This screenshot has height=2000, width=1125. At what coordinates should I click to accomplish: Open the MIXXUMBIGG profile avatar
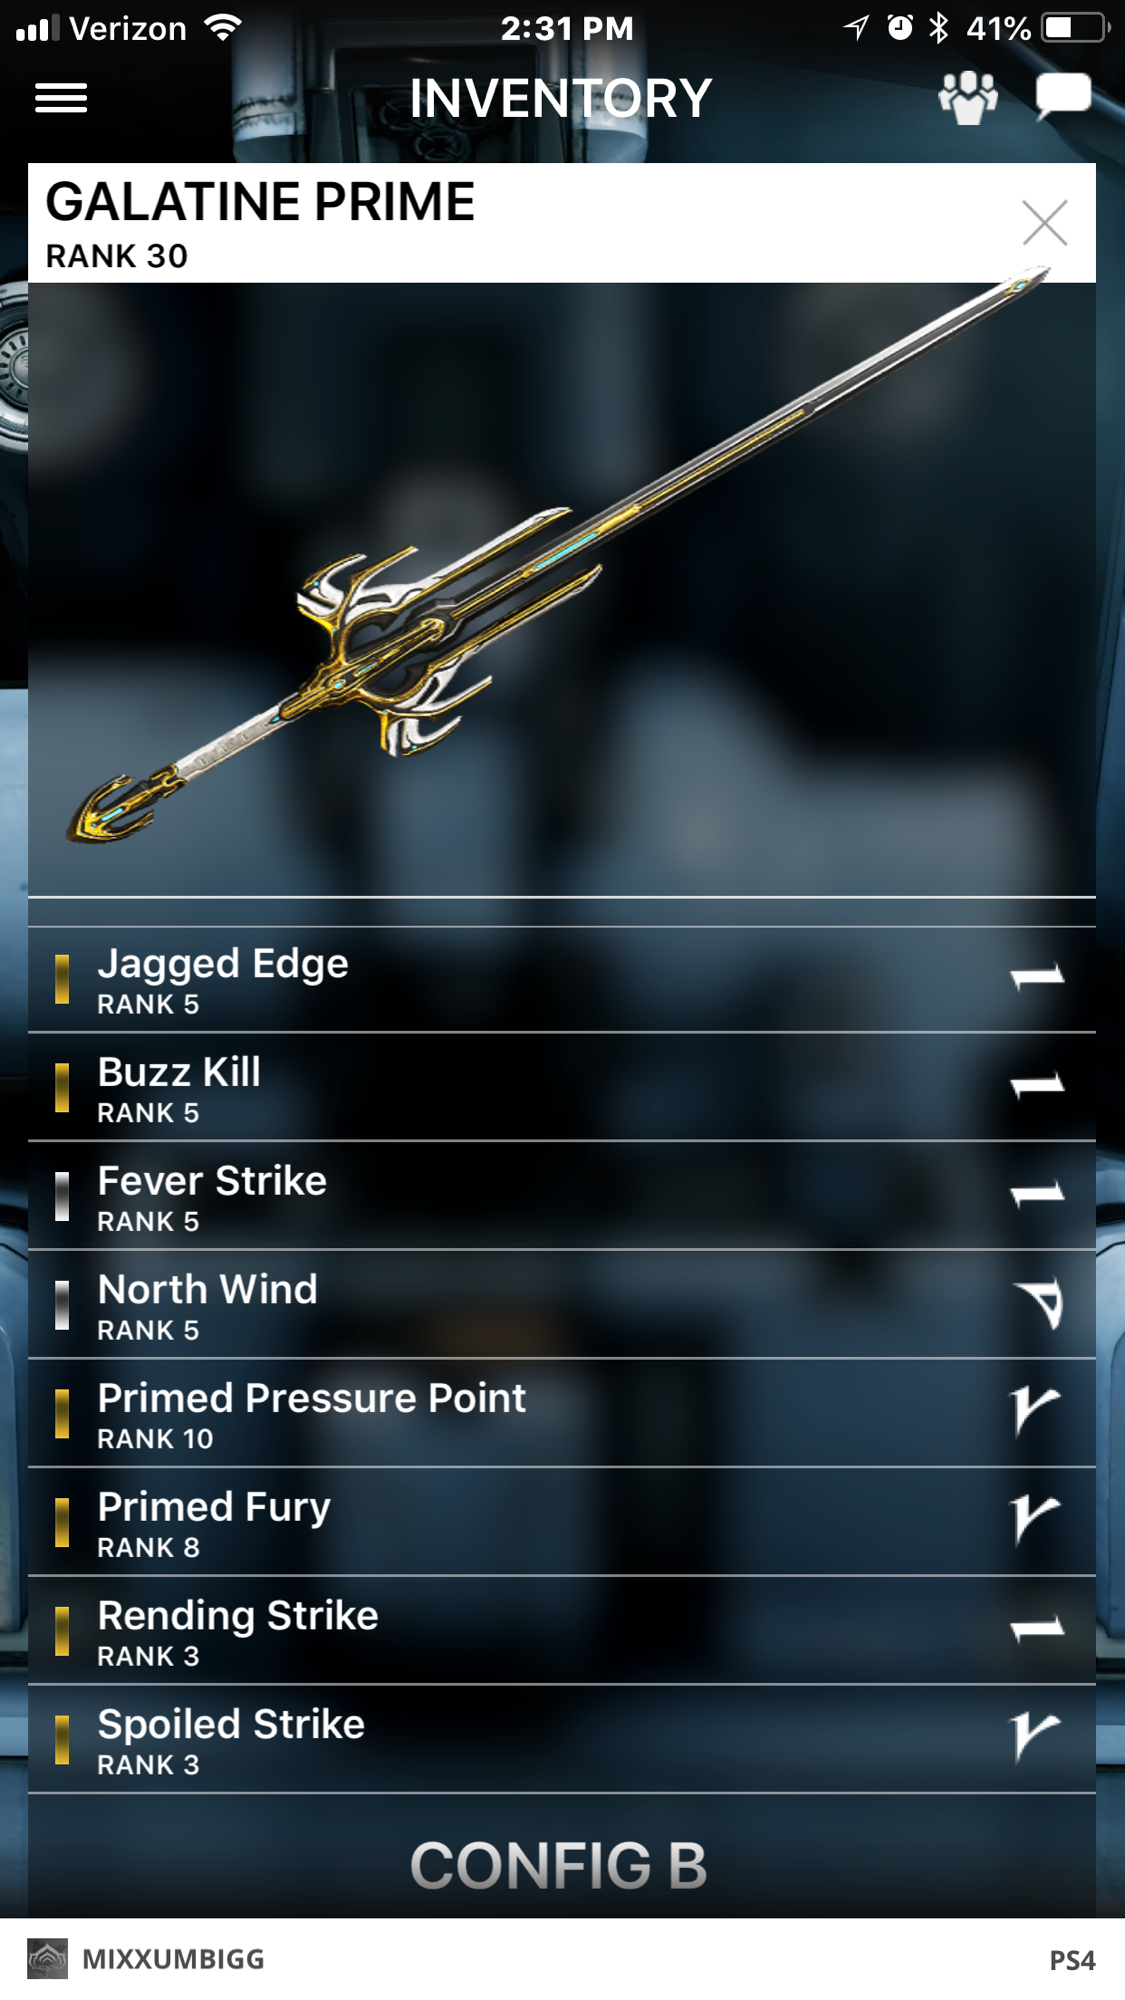pyautogui.click(x=47, y=1959)
